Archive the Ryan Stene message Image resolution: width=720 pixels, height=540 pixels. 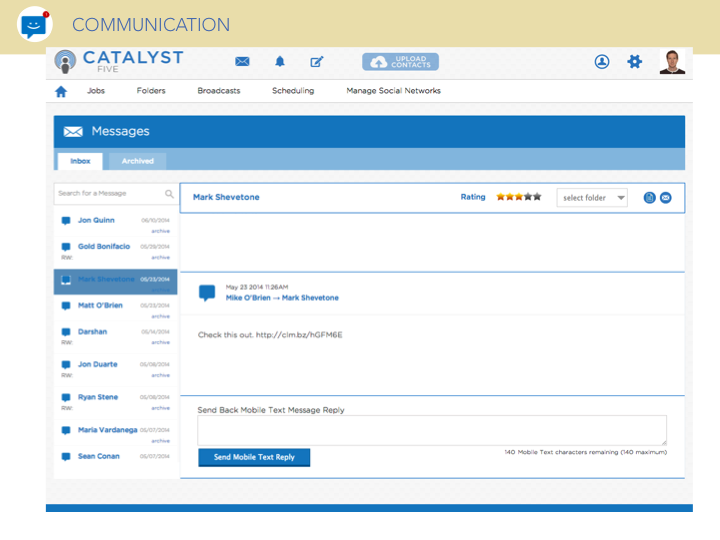coord(161,408)
